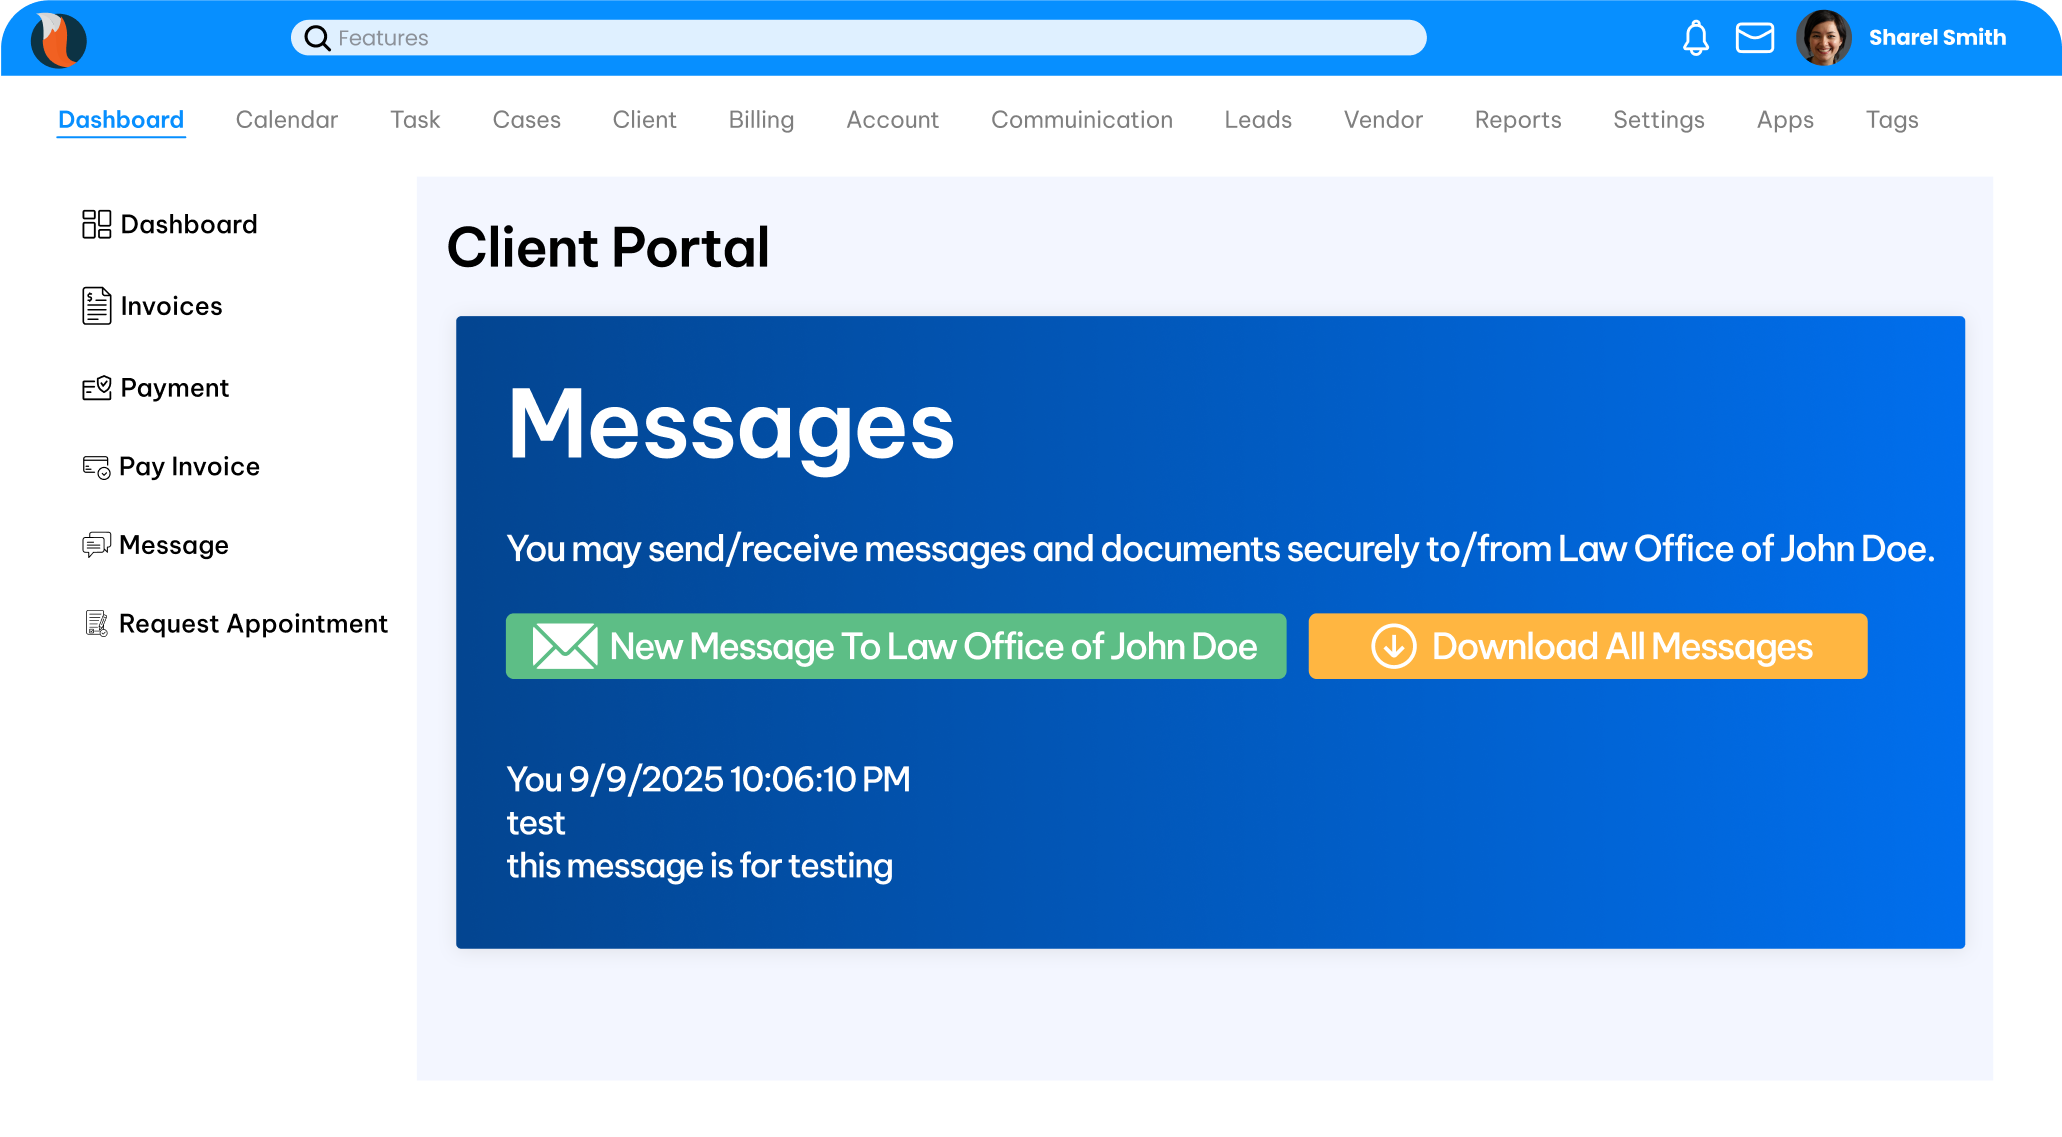The image size is (2062, 1137).
Task: Click Sharel Smith's profile avatar
Action: tap(1823, 38)
